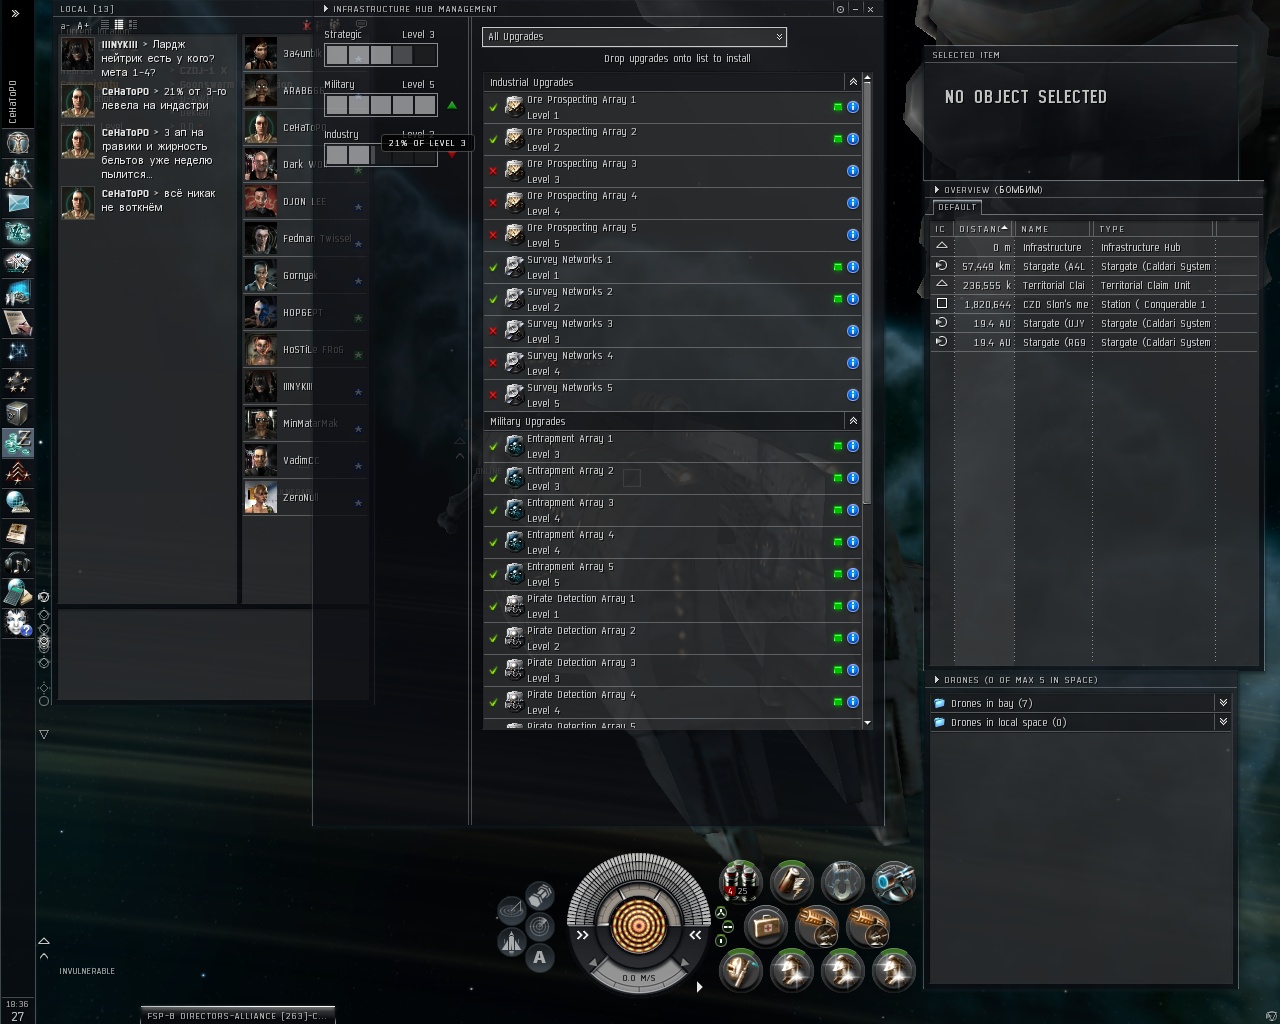Image resolution: width=1280 pixels, height=1024 pixels.
Task: Toggle online state of Ore Prospecting Array 1
Action: [x=838, y=107]
